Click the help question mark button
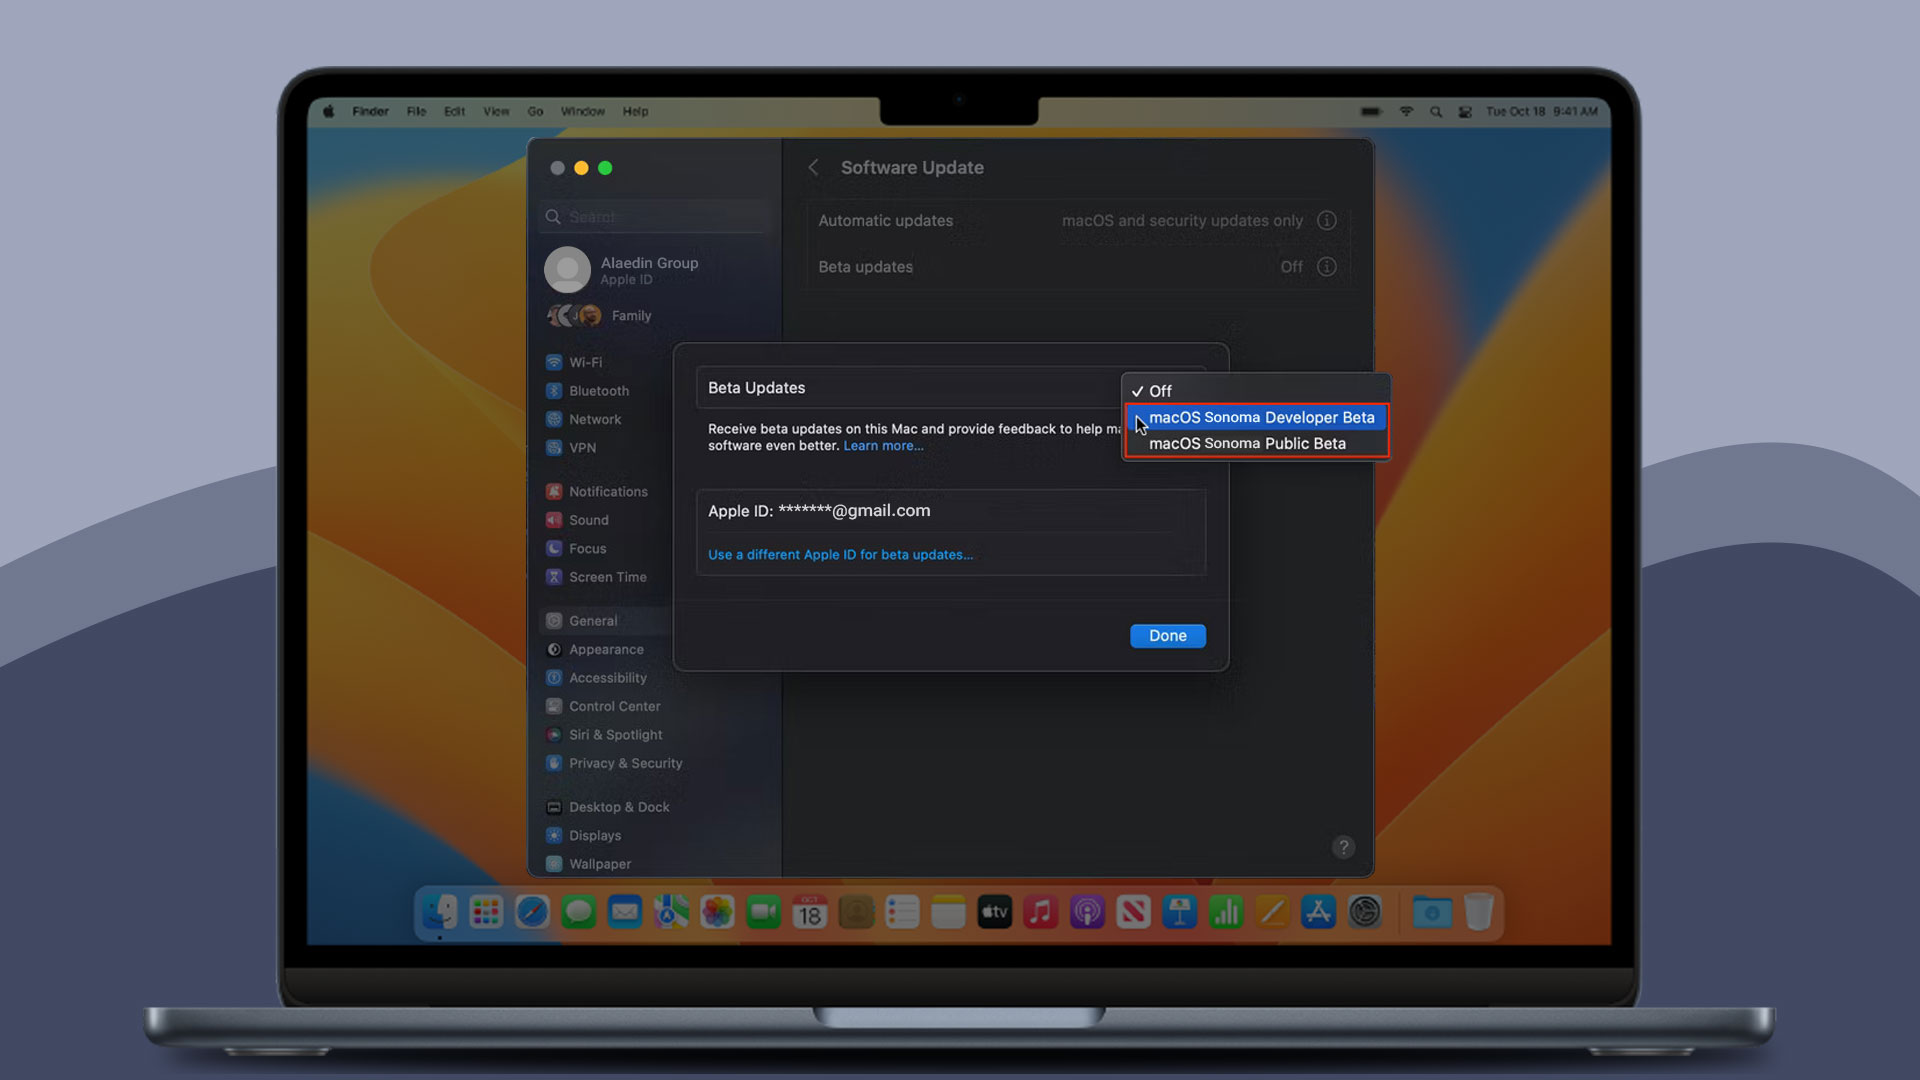1920x1080 pixels. (x=1343, y=847)
